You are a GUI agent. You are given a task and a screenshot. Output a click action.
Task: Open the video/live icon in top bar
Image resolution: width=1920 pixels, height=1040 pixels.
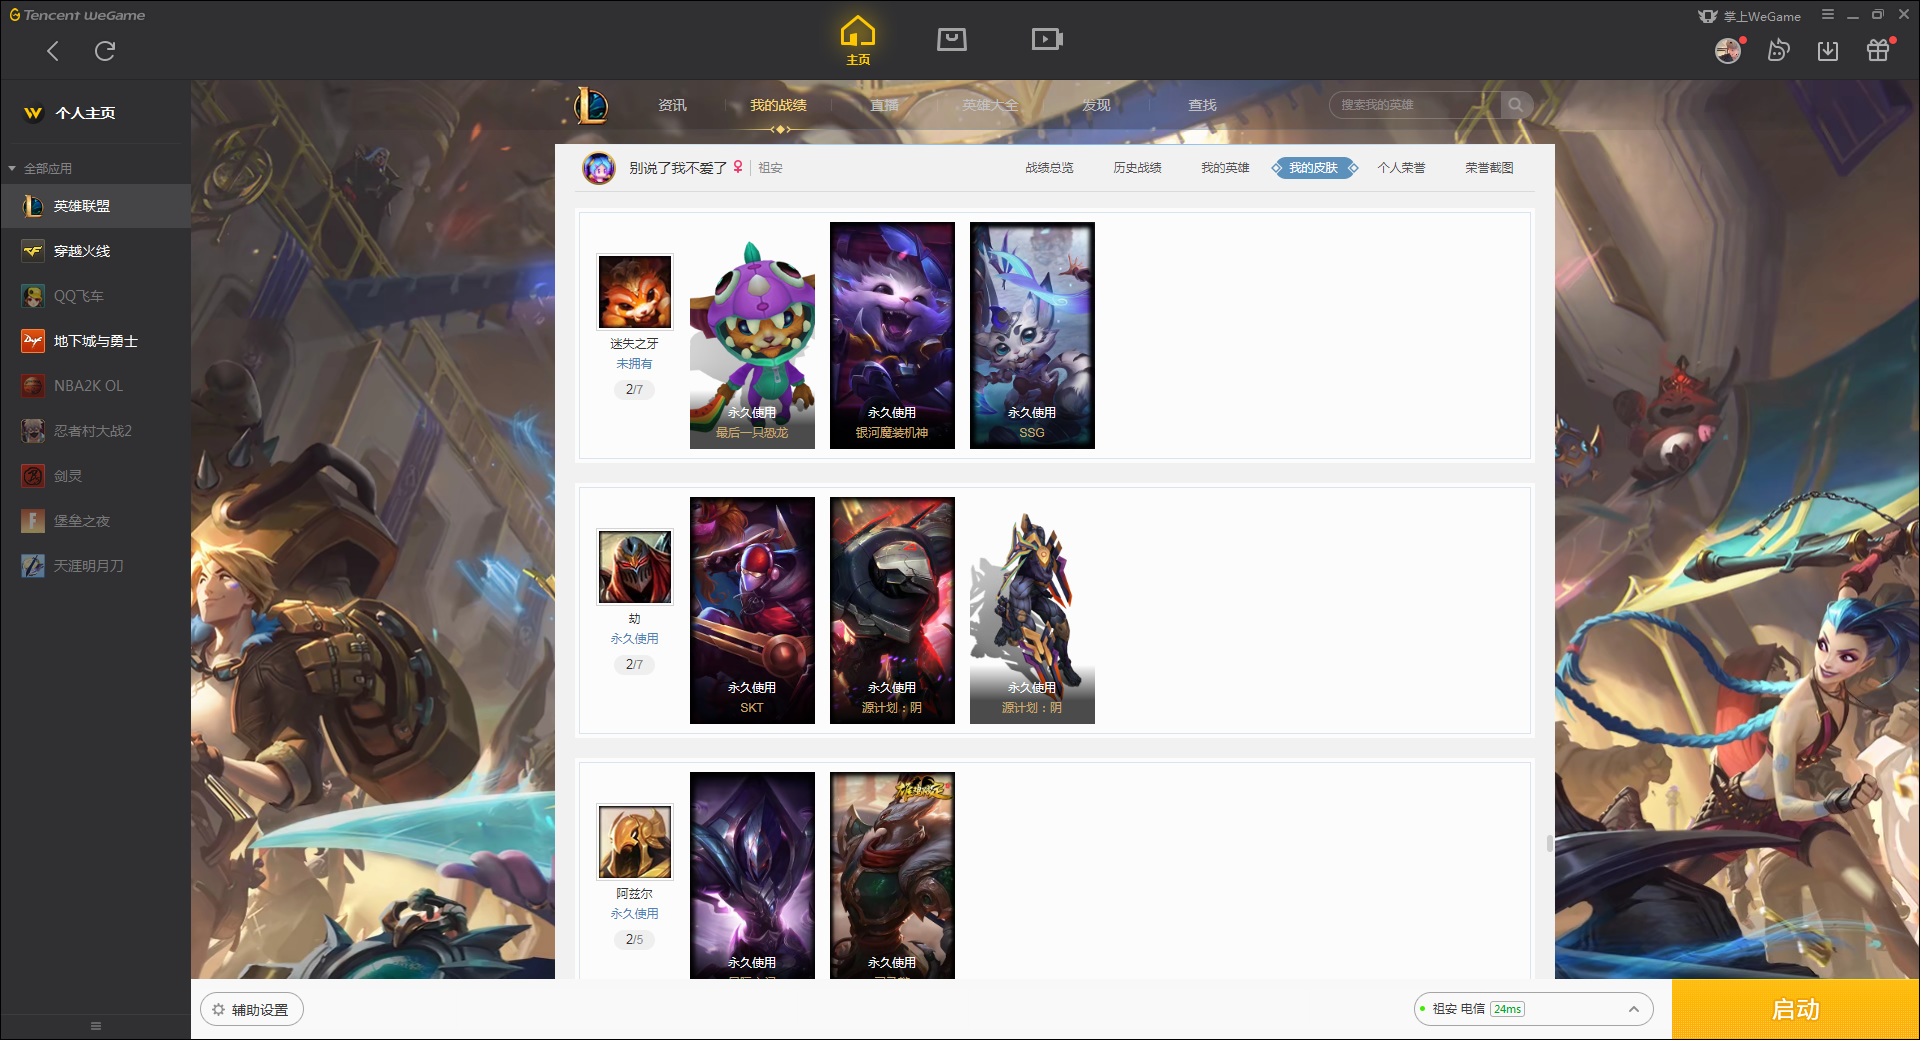pyautogui.click(x=1047, y=39)
